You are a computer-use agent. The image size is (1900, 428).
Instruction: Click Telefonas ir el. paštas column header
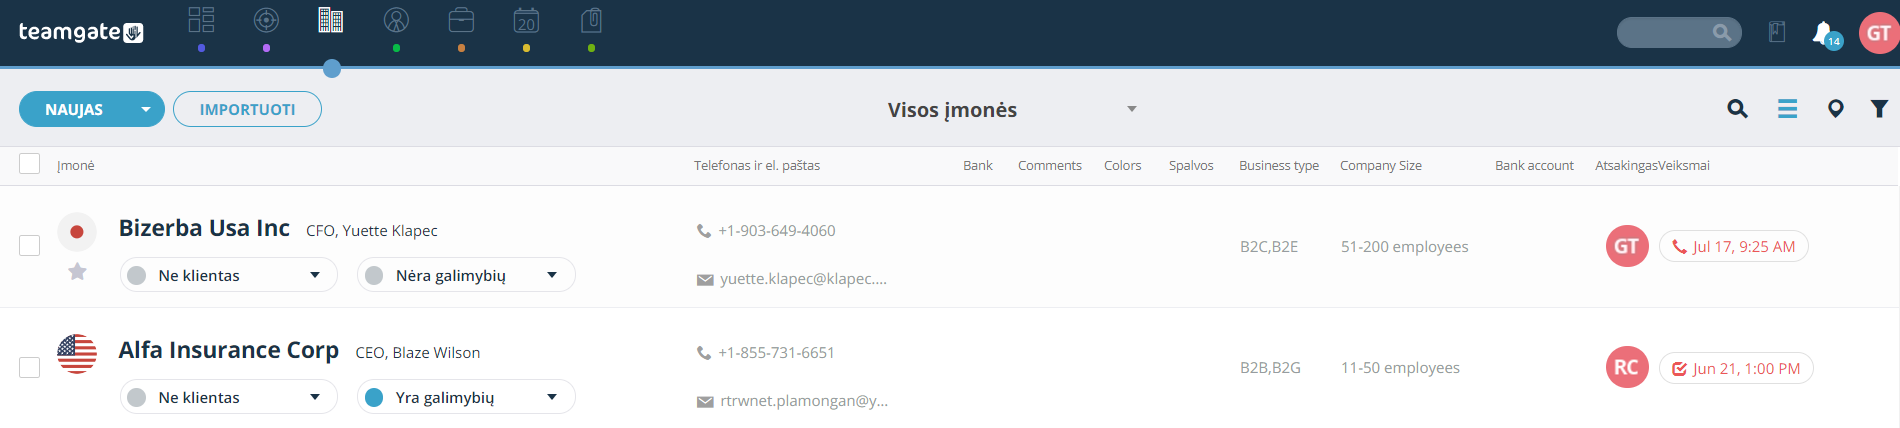tap(757, 166)
